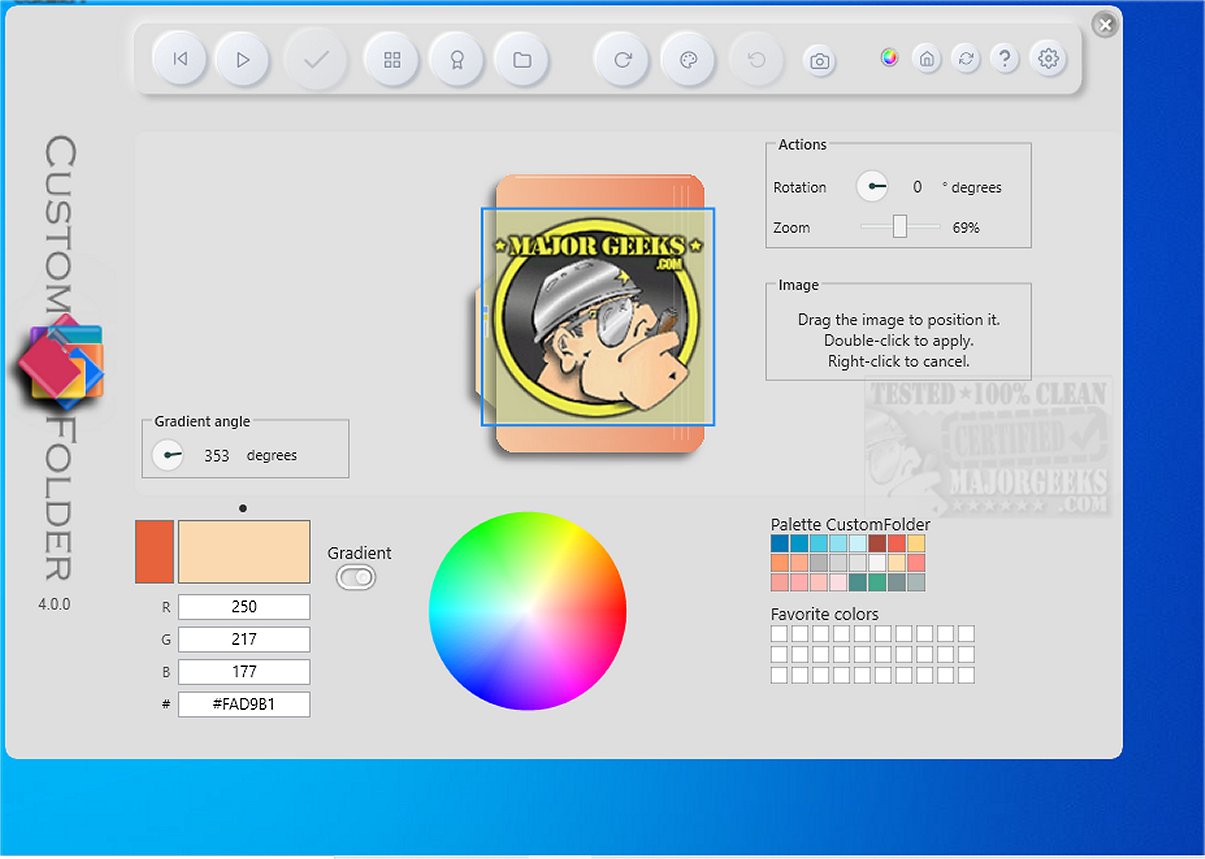Click the checkmark apply button in the toolbar
The height and width of the screenshot is (859, 1205).
tap(317, 59)
